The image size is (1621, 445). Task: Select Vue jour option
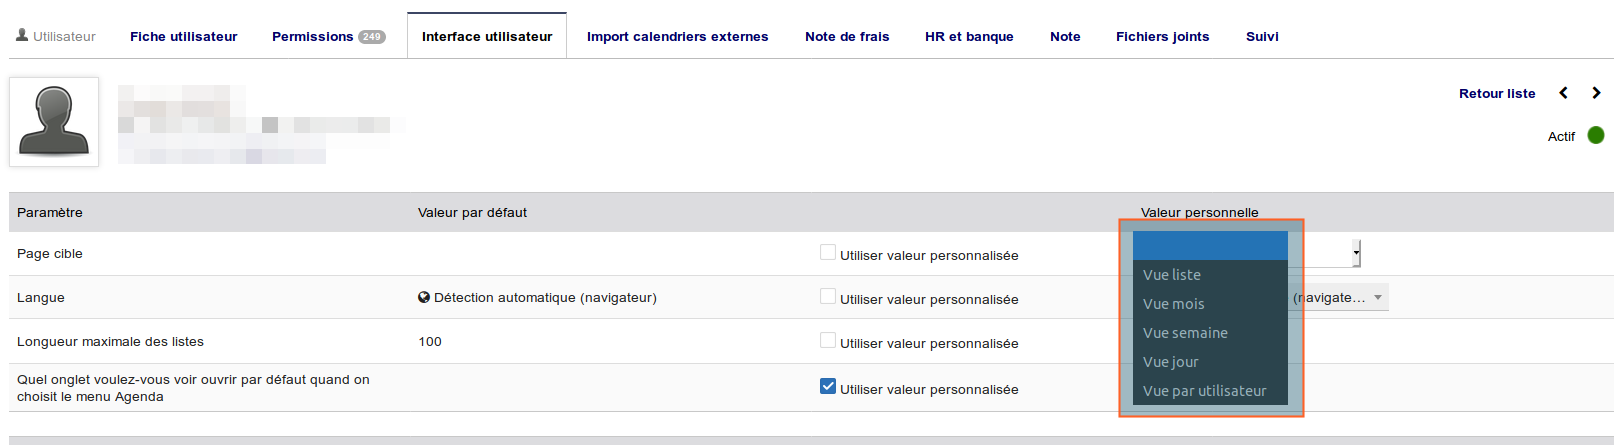(x=1171, y=362)
